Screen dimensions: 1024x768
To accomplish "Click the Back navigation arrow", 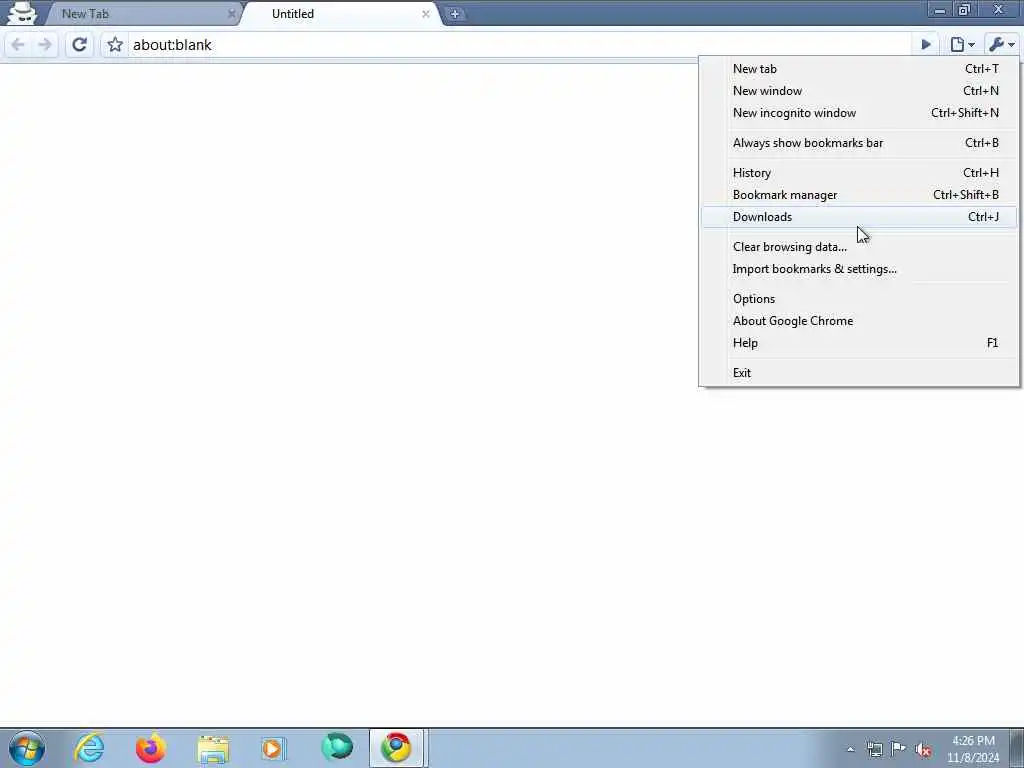I will pyautogui.click(x=18, y=44).
